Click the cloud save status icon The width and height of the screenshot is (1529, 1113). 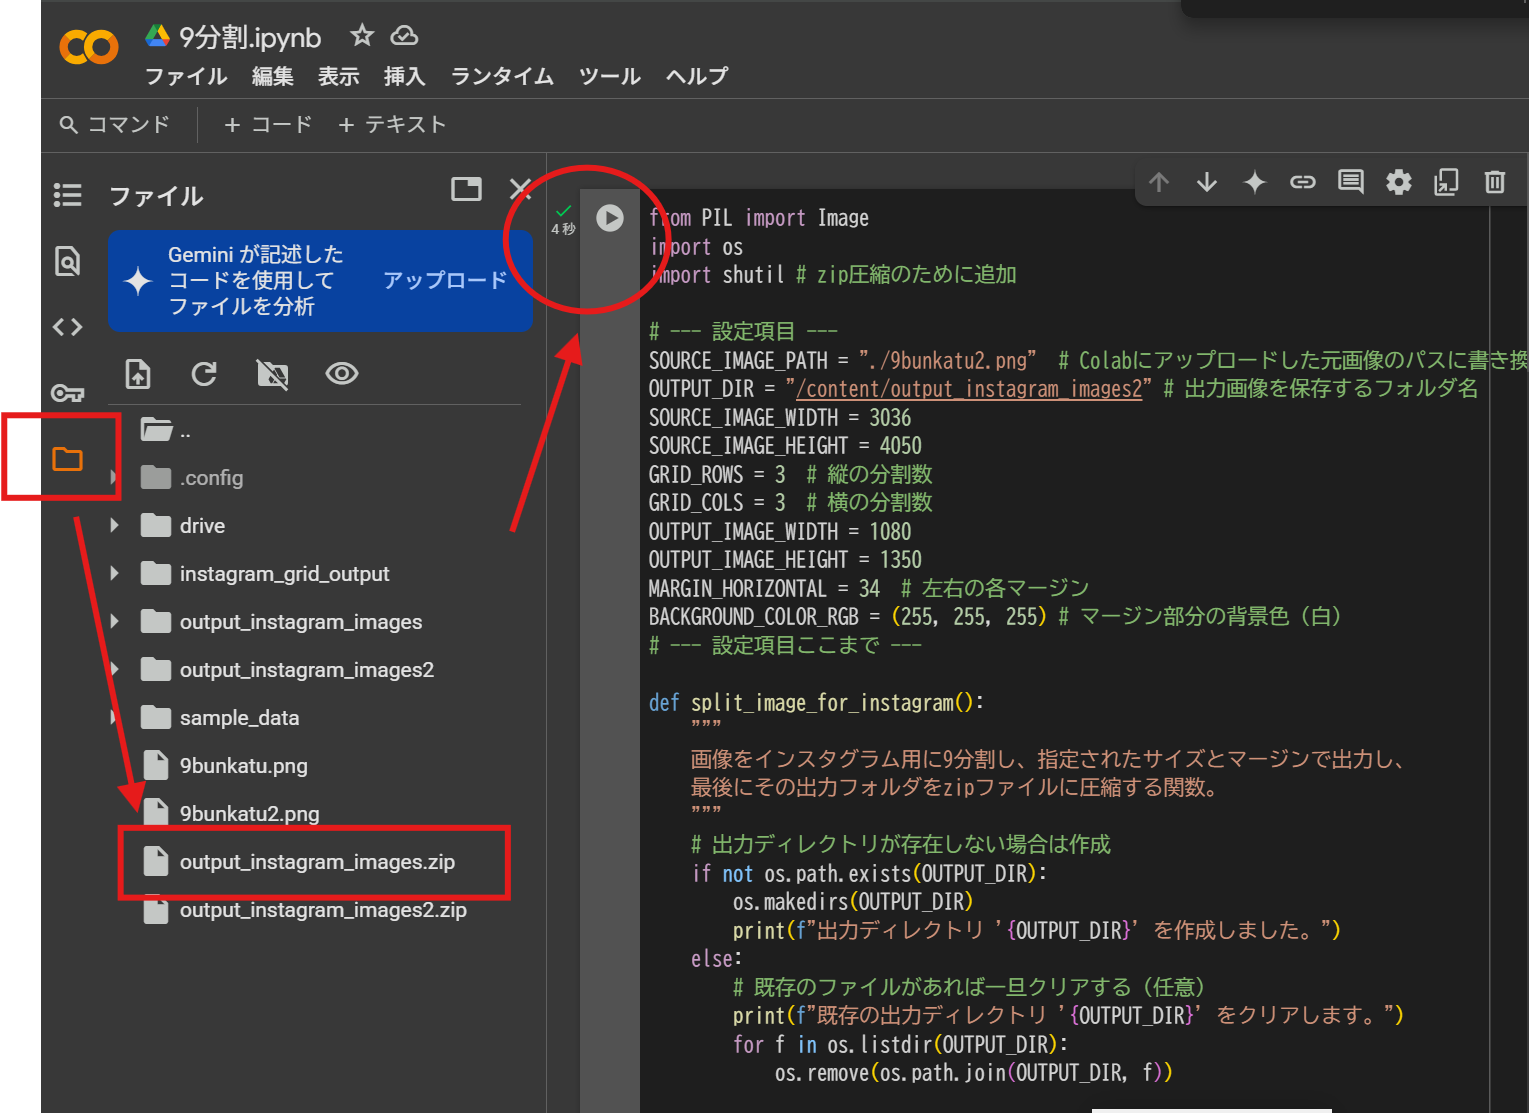tap(404, 36)
